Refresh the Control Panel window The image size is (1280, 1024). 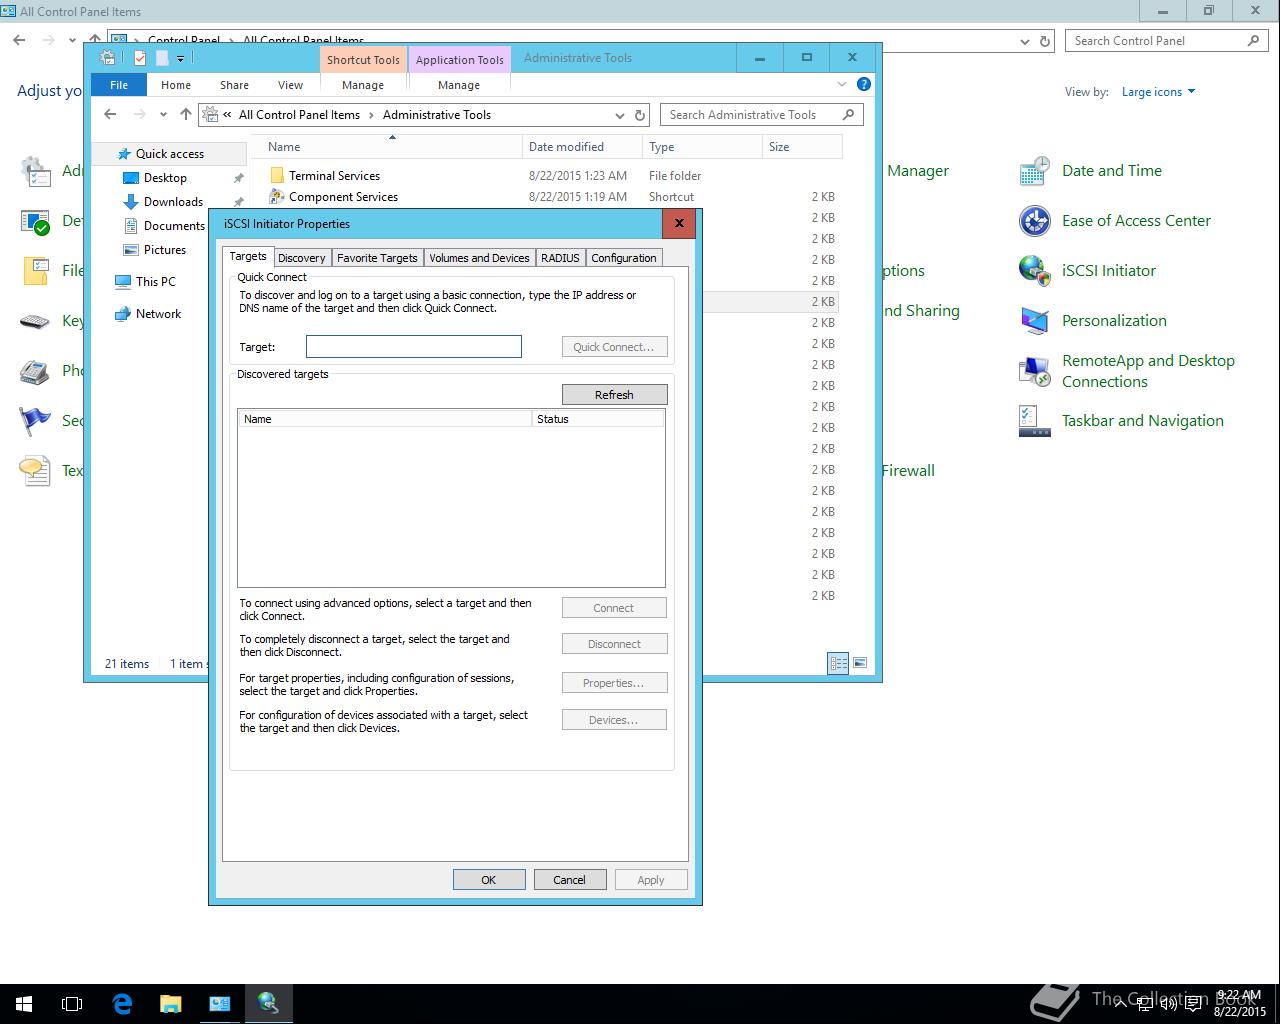(1045, 41)
